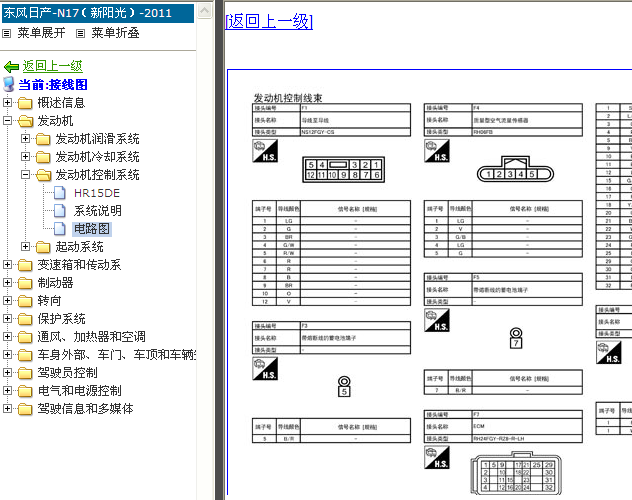The image size is (632, 500).
Task: Click the 发动机控制线束 diagram title
Action: coord(288,98)
